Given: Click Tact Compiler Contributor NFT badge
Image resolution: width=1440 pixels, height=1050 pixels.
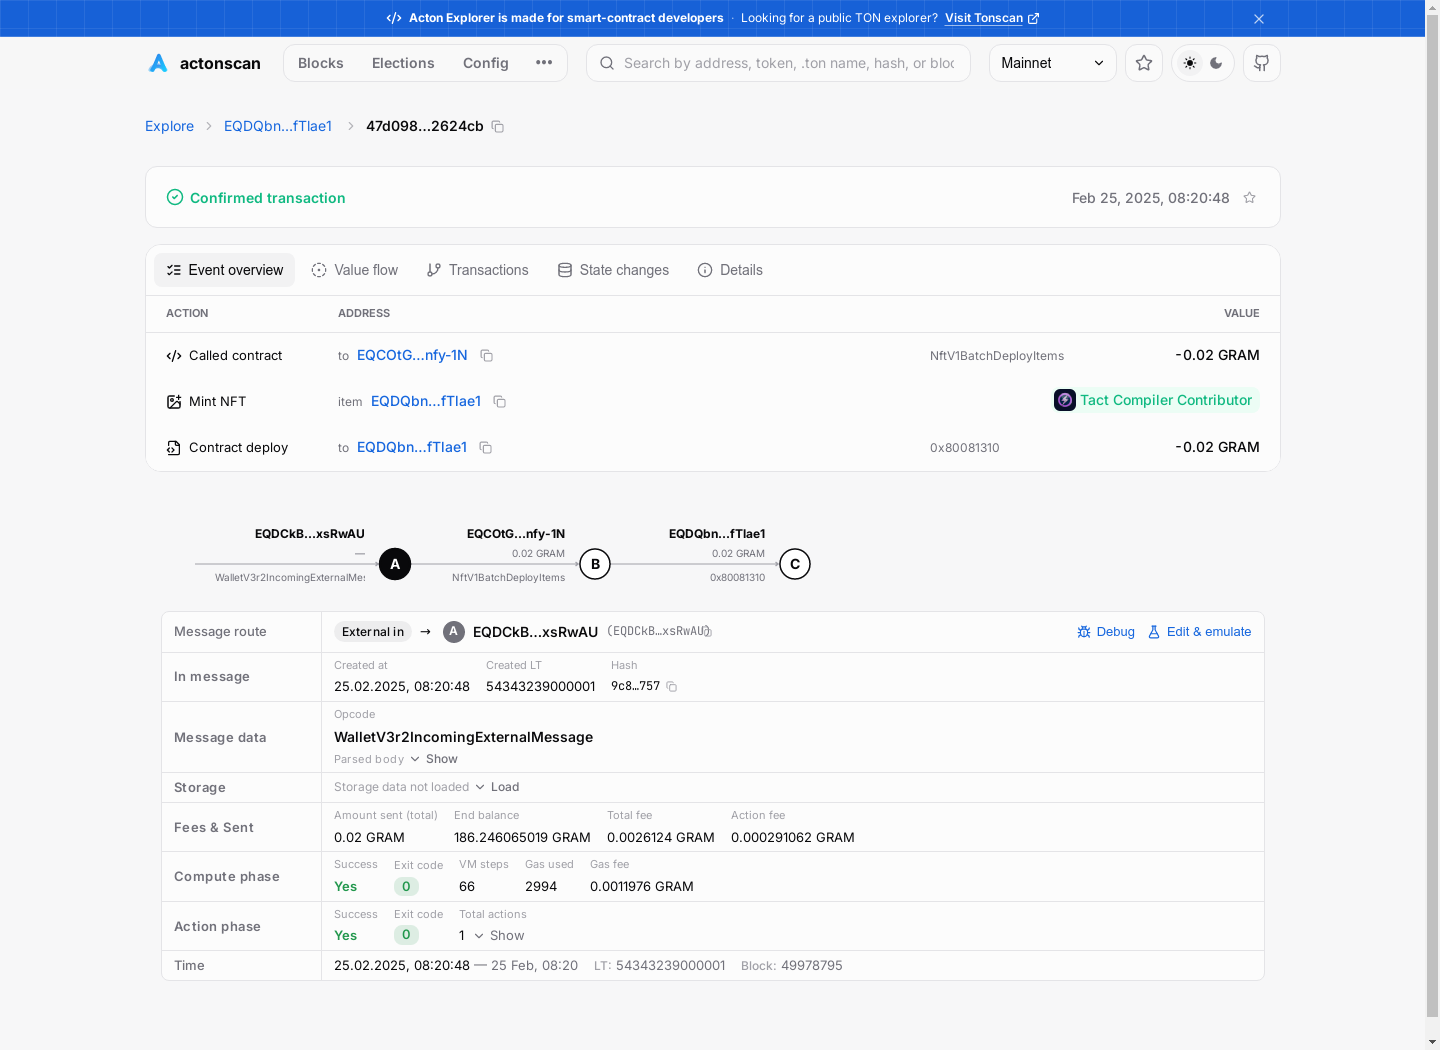Looking at the screenshot, I should pos(1154,400).
